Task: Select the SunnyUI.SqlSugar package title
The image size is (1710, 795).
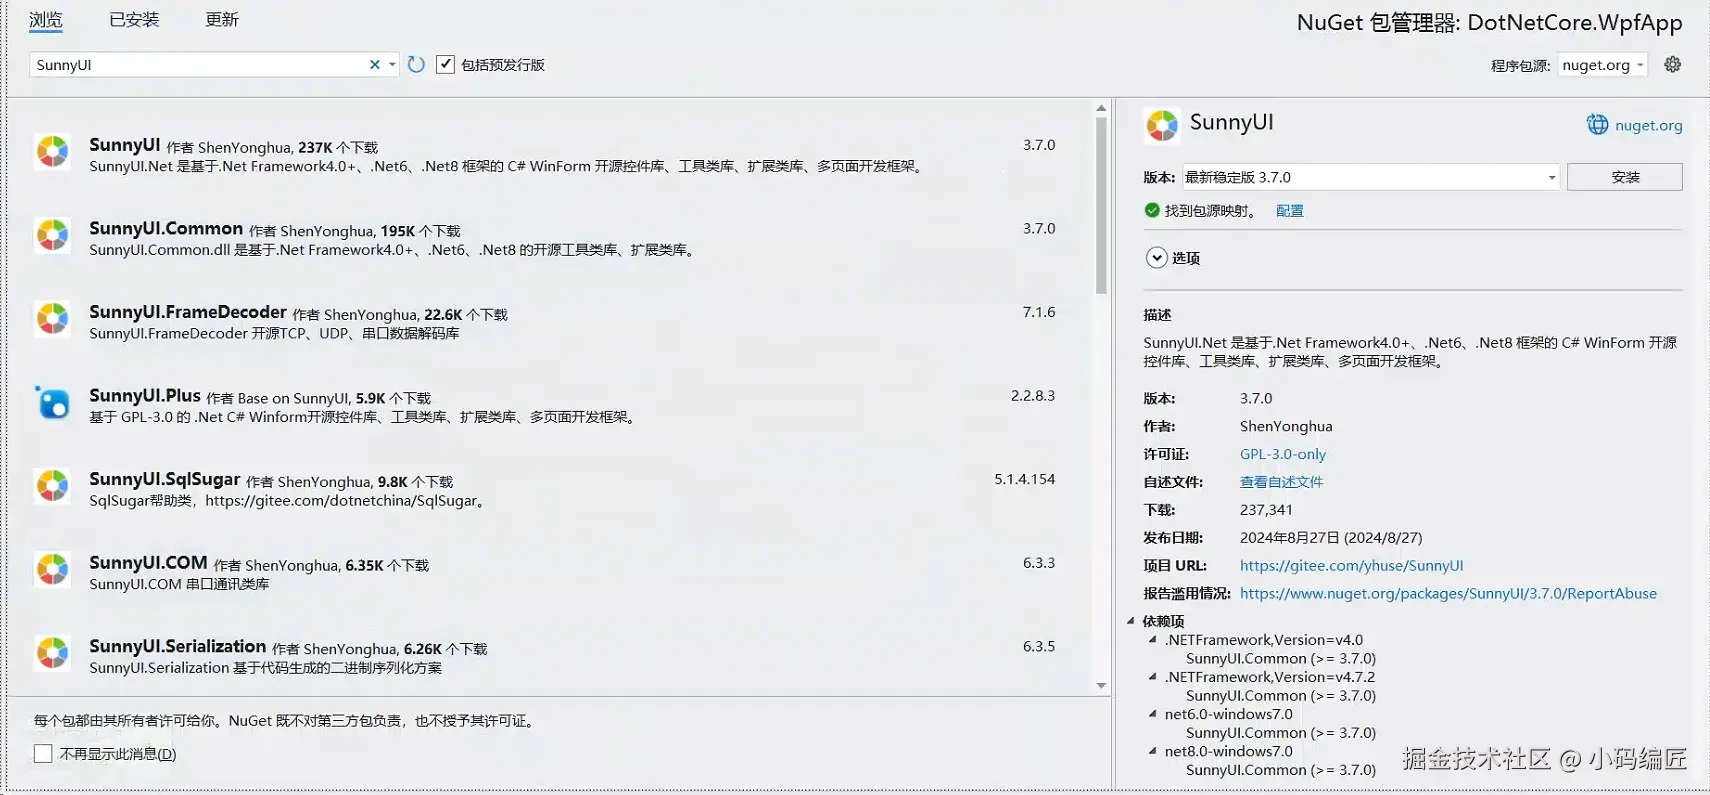Action: pos(165,479)
